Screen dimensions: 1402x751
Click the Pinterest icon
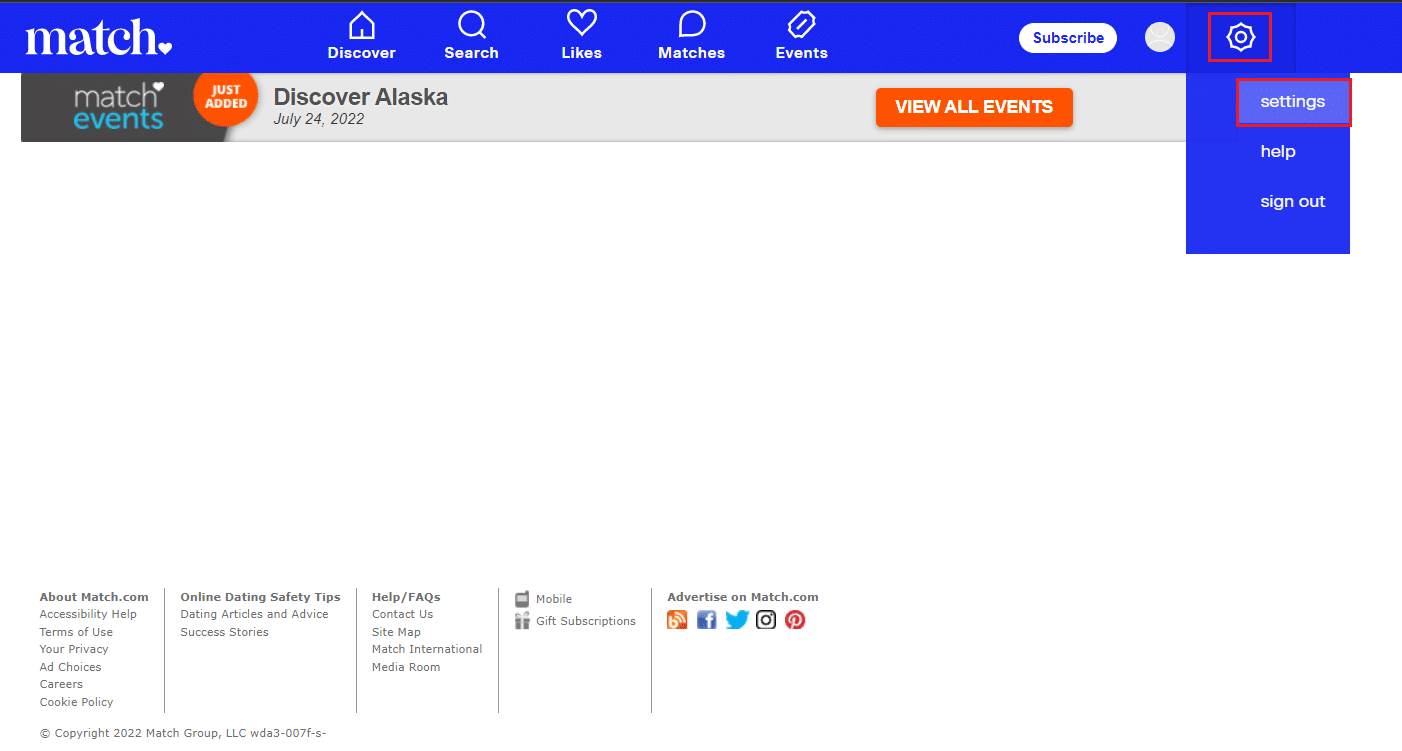coord(795,619)
